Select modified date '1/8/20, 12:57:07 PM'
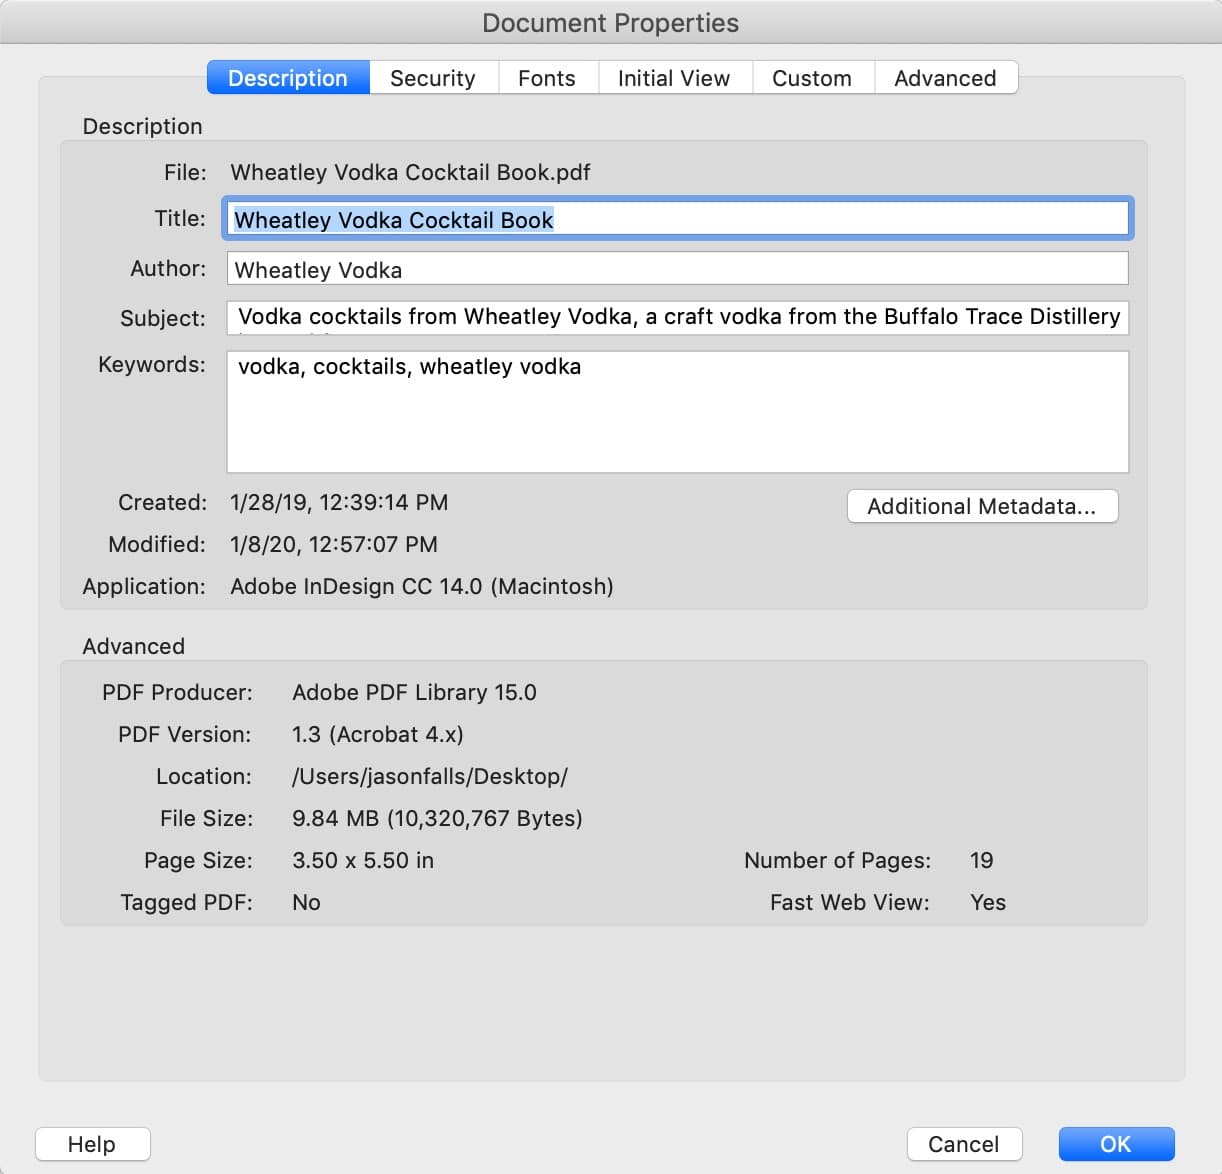Screen dimensions: 1222x1174 (334, 544)
